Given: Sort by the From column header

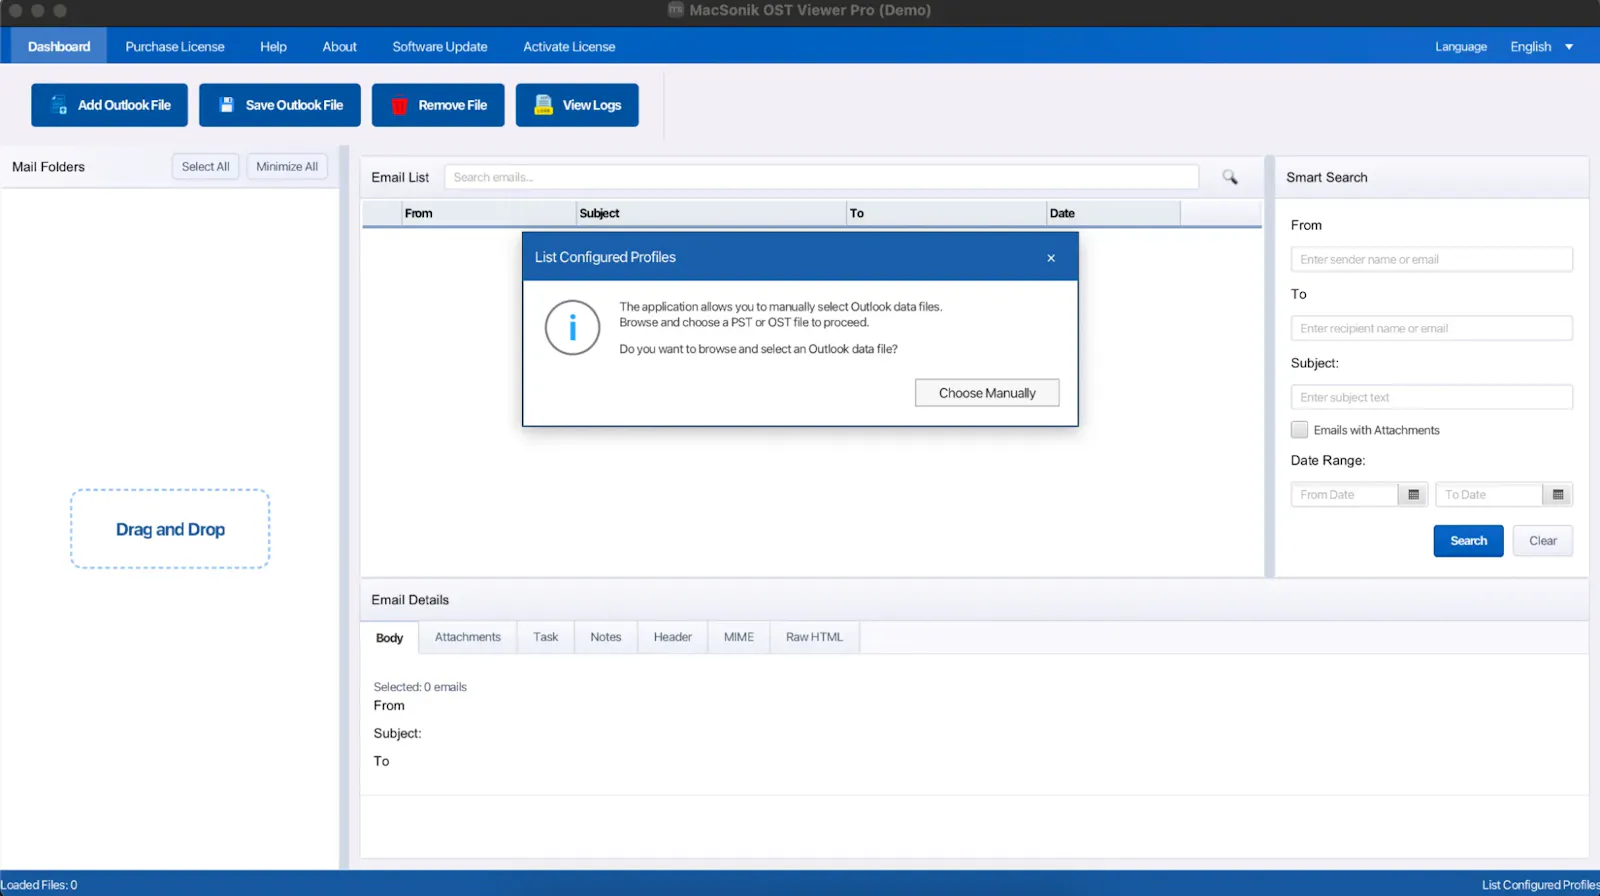Looking at the screenshot, I should 489,213.
